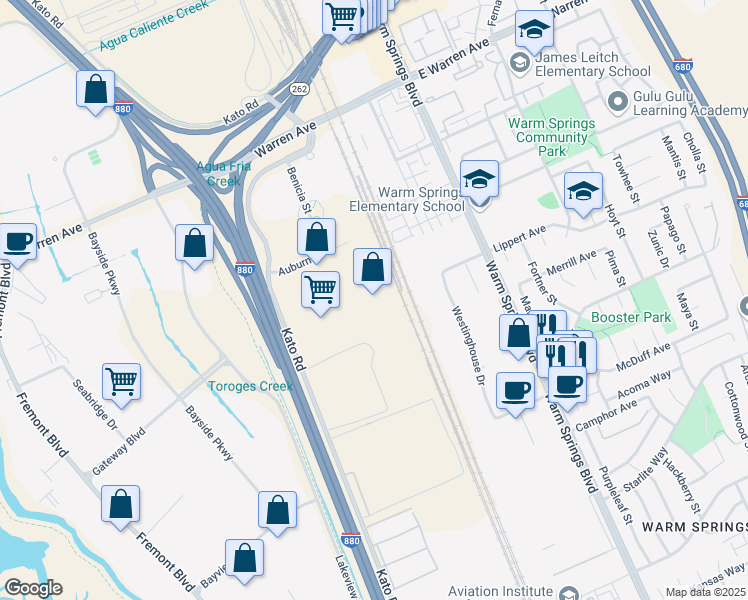Select the Booster Park label
The width and height of the screenshot is (748, 600).
click(x=631, y=317)
